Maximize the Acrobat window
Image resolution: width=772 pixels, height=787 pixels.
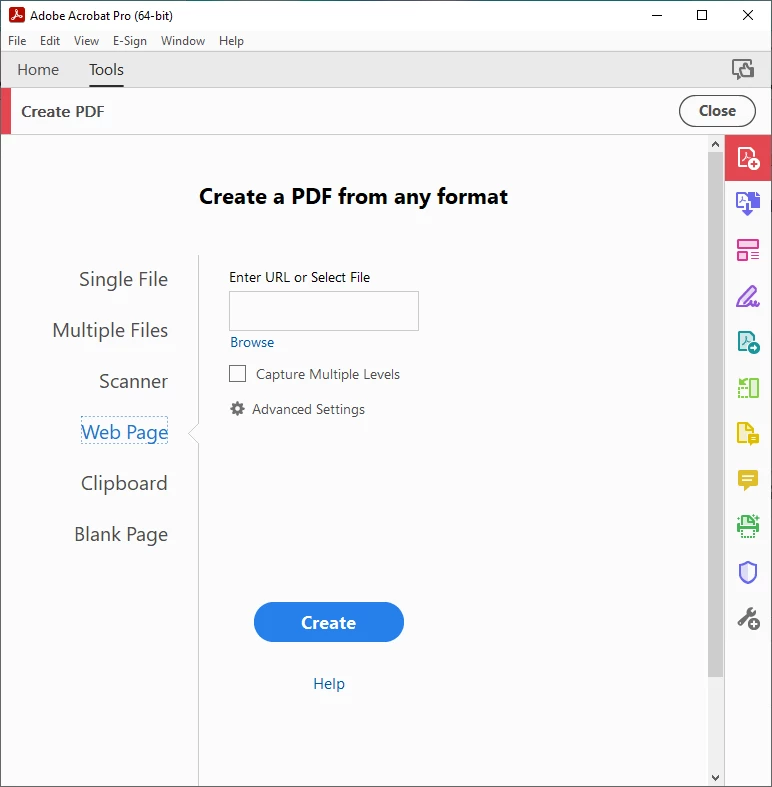[x=702, y=15]
